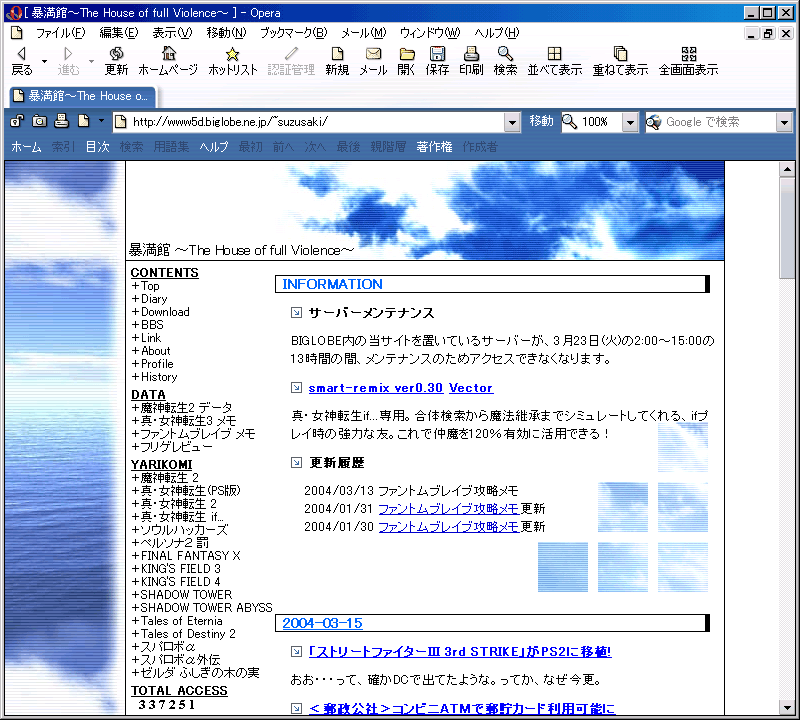Open the 郵政公社 コンビニATM news link

(x=462, y=709)
